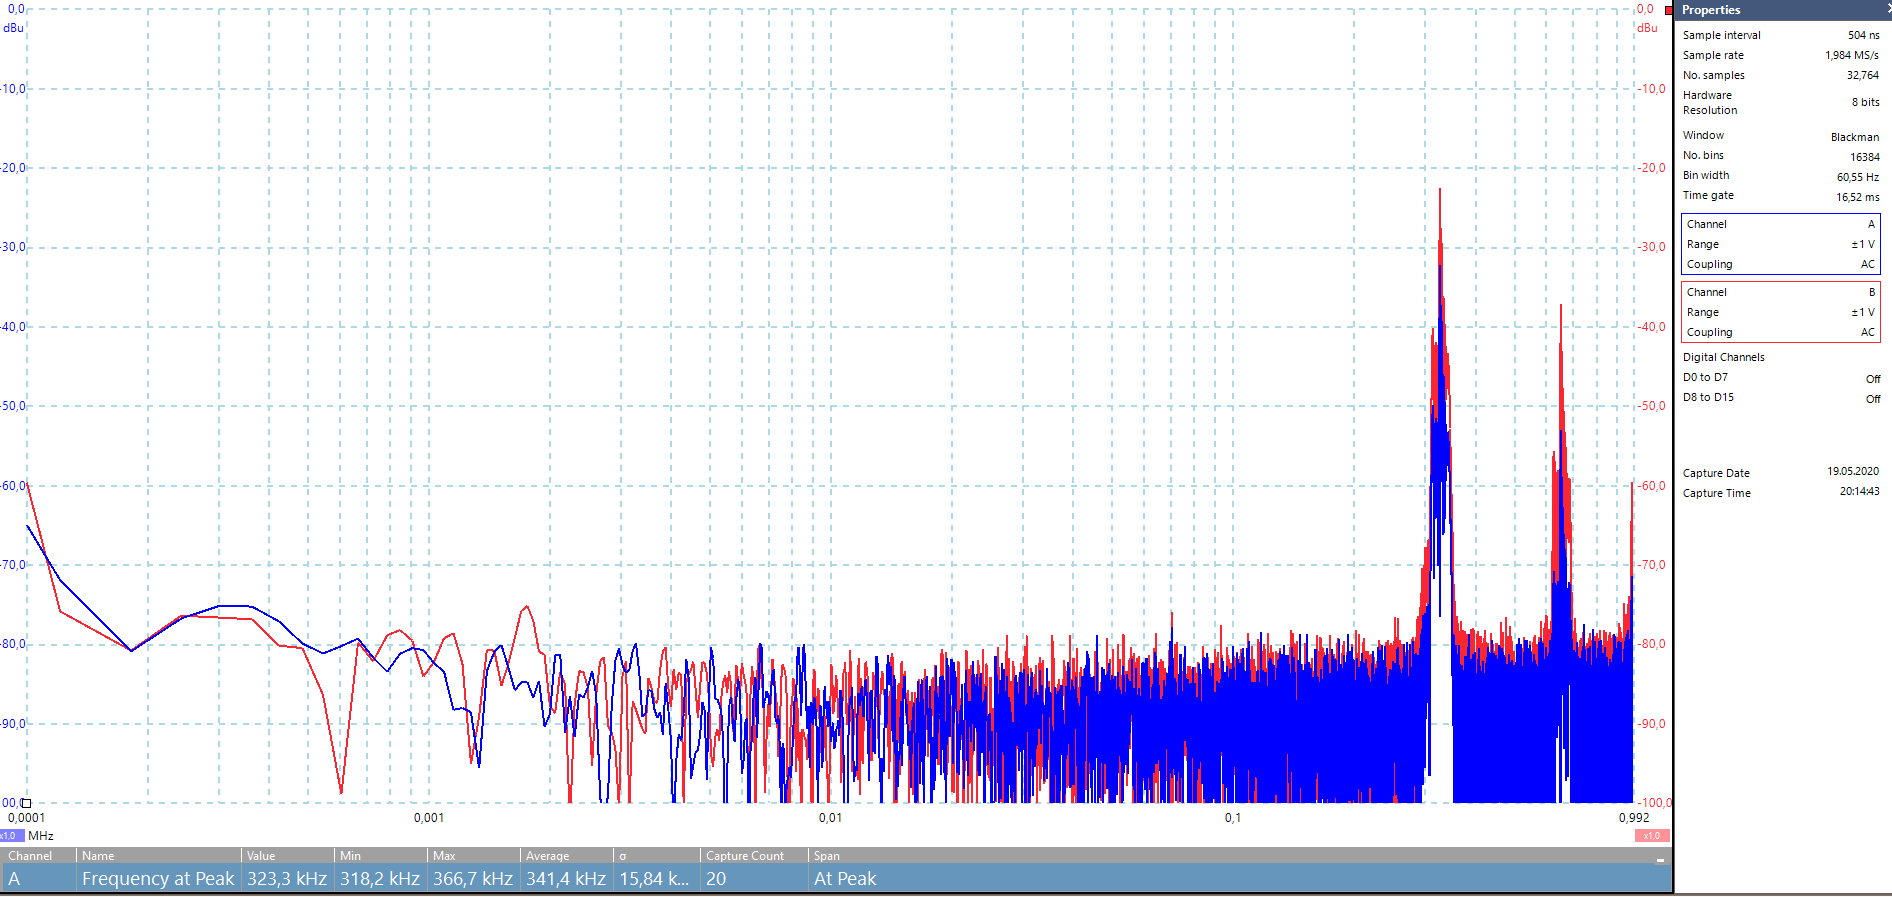Screen dimensions: 1892x897
Task: Click the Bin width 60,55 Hz value
Action: [x=1858, y=177]
